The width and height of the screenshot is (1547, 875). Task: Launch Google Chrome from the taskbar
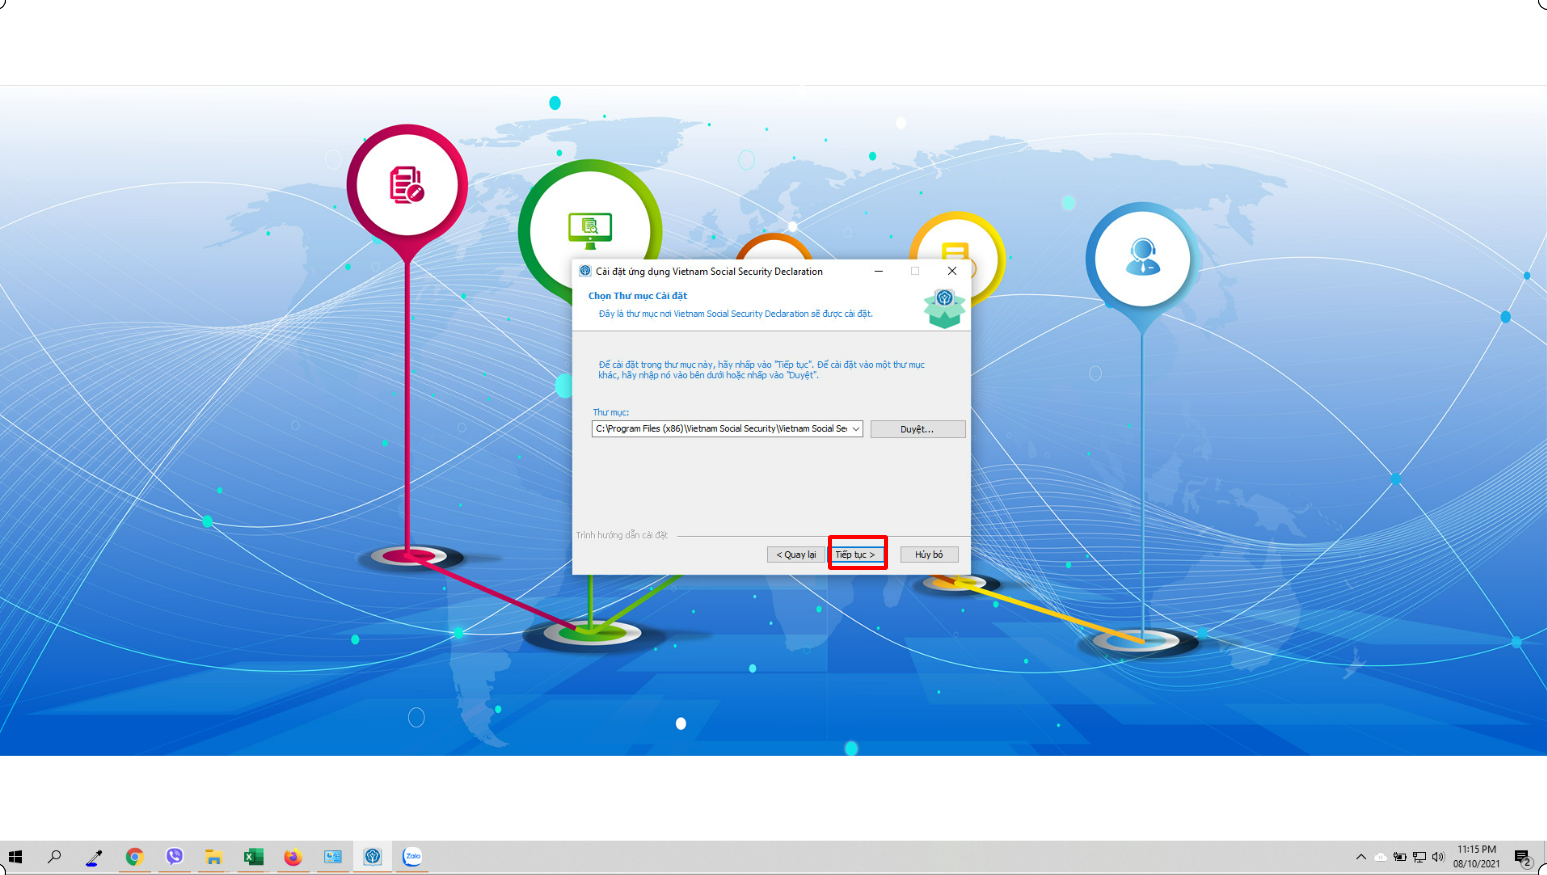[x=134, y=857]
